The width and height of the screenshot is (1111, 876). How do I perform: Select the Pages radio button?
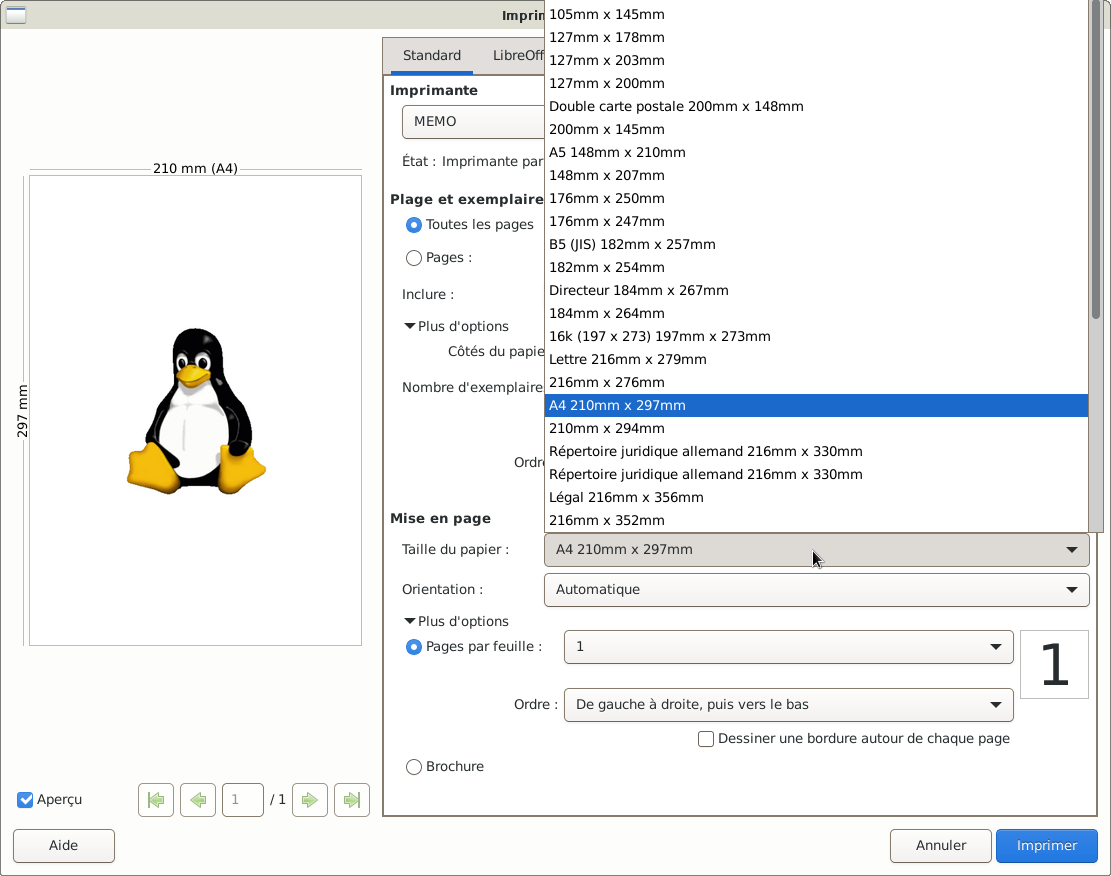(x=414, y=258)
